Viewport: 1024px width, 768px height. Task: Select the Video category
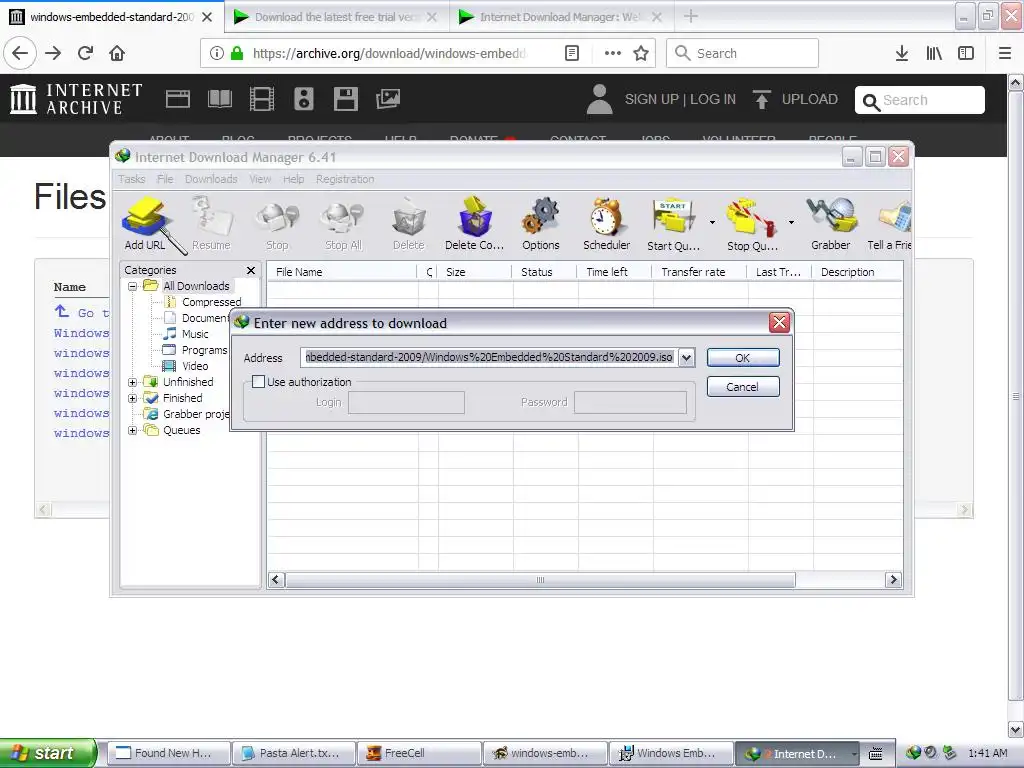tap(195, 366)
